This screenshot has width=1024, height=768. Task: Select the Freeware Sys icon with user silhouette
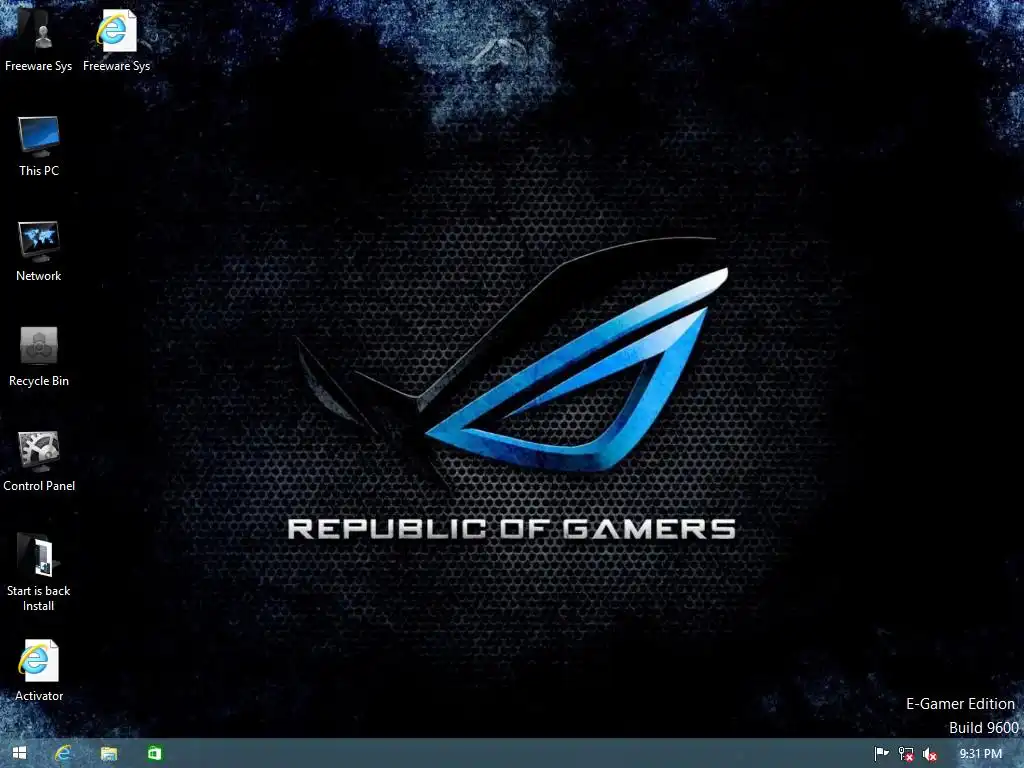(39, 40)
